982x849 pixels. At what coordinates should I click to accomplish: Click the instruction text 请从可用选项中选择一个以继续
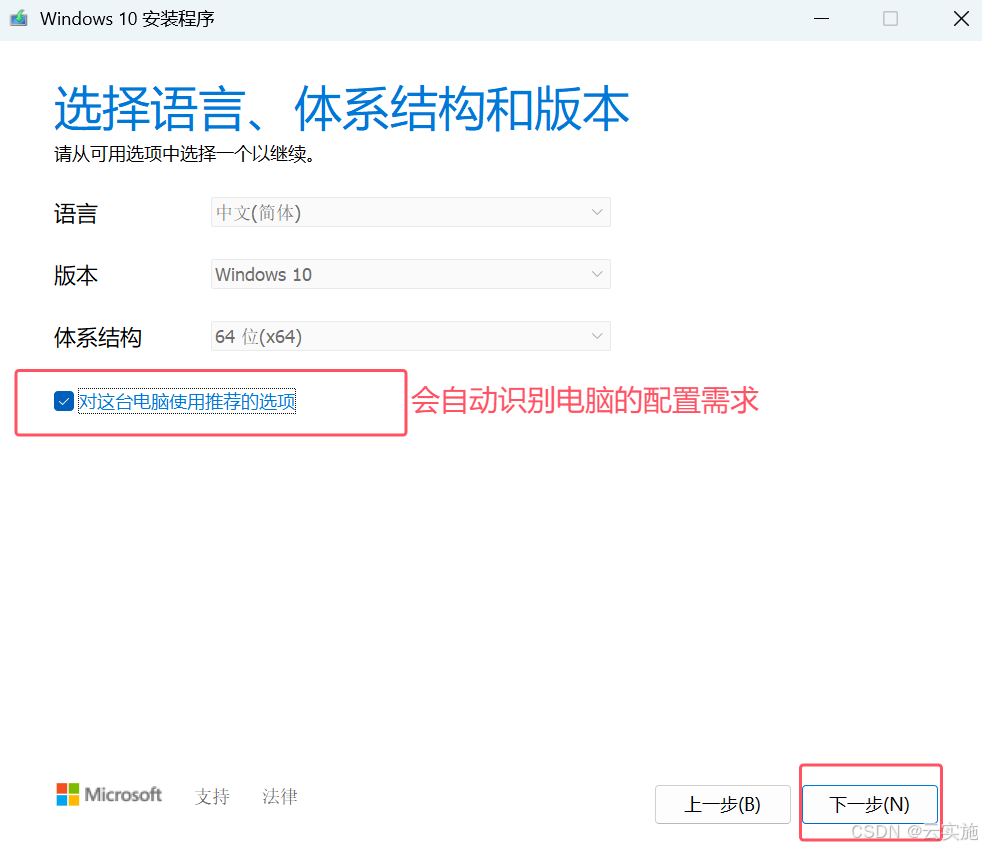tap(184, 153)
